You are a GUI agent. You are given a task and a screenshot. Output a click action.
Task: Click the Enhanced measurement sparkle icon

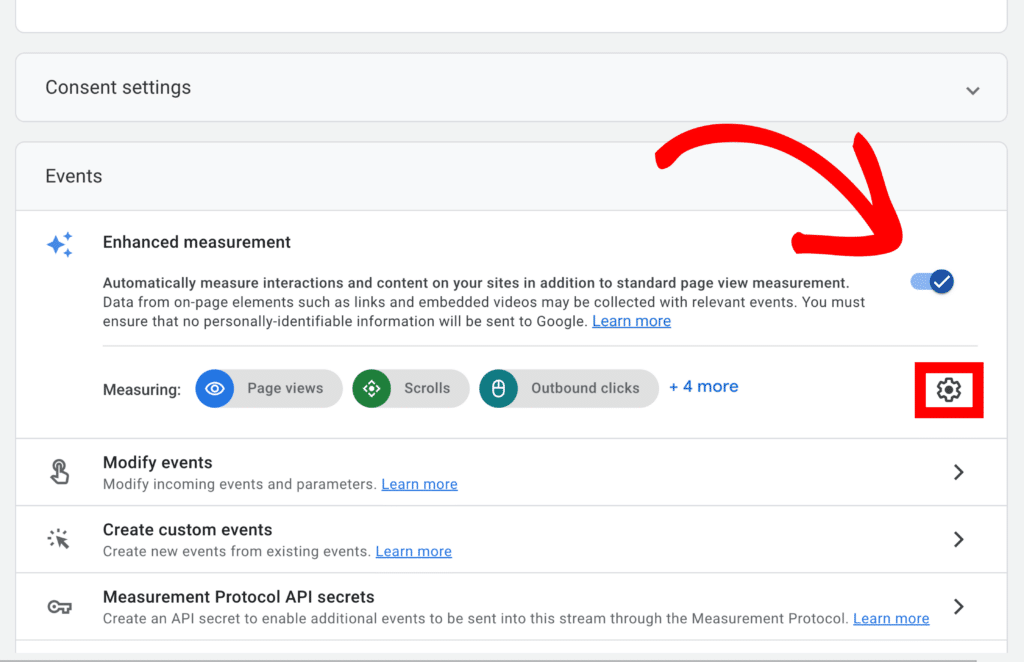pyautogui.click(x=60, y=245)
